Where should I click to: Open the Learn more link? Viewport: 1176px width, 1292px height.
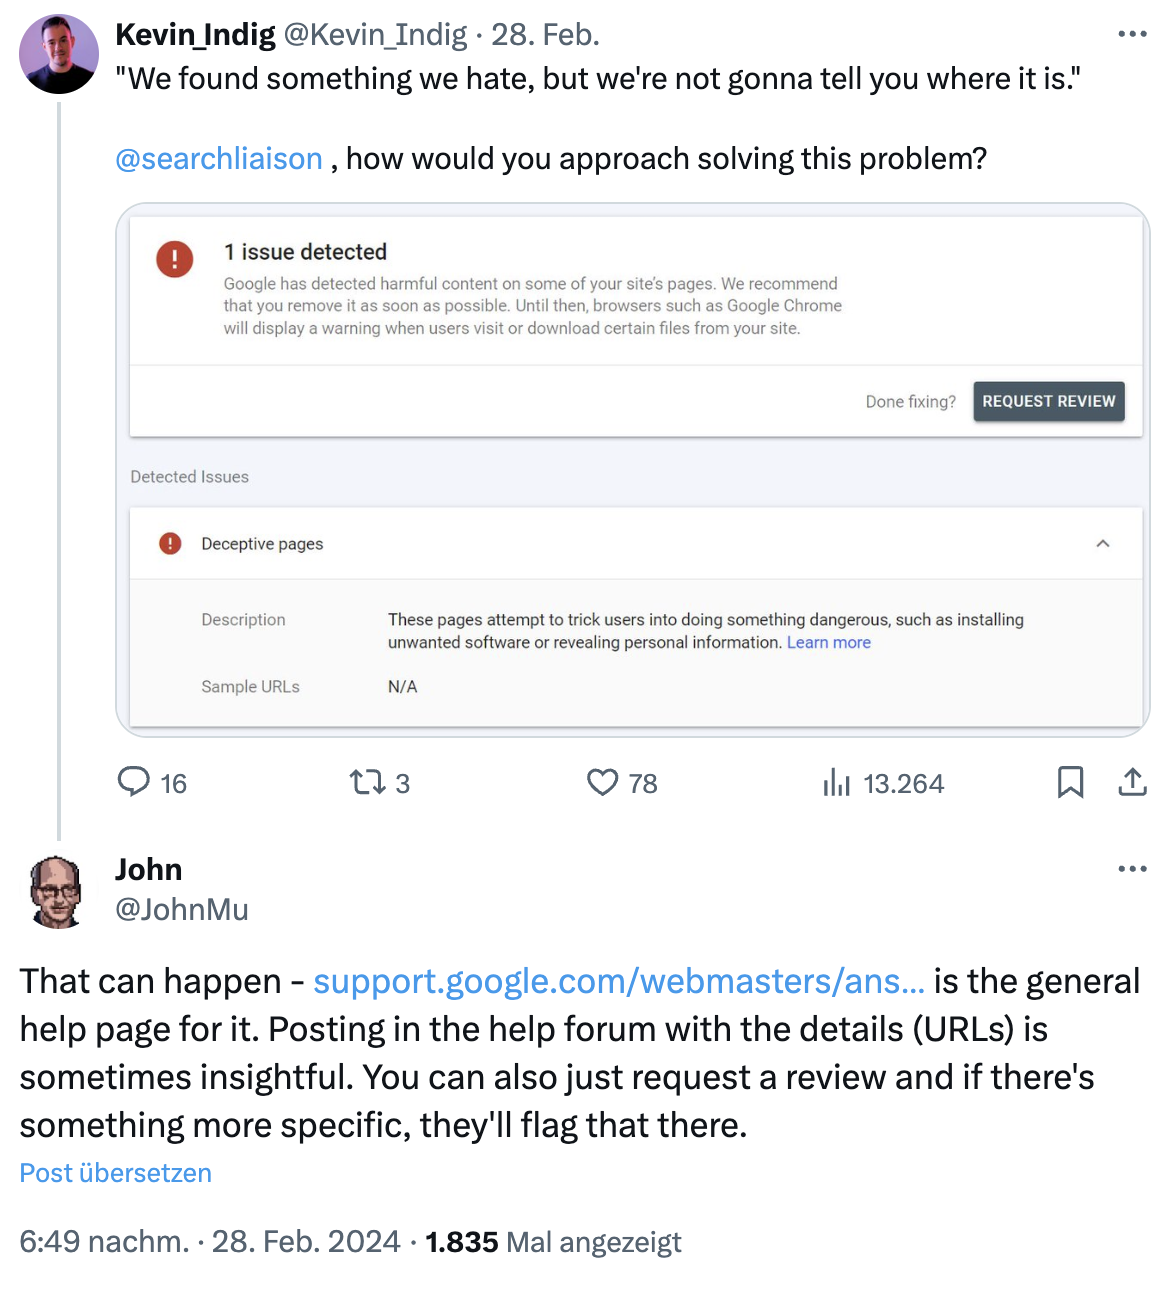[828, 643]
